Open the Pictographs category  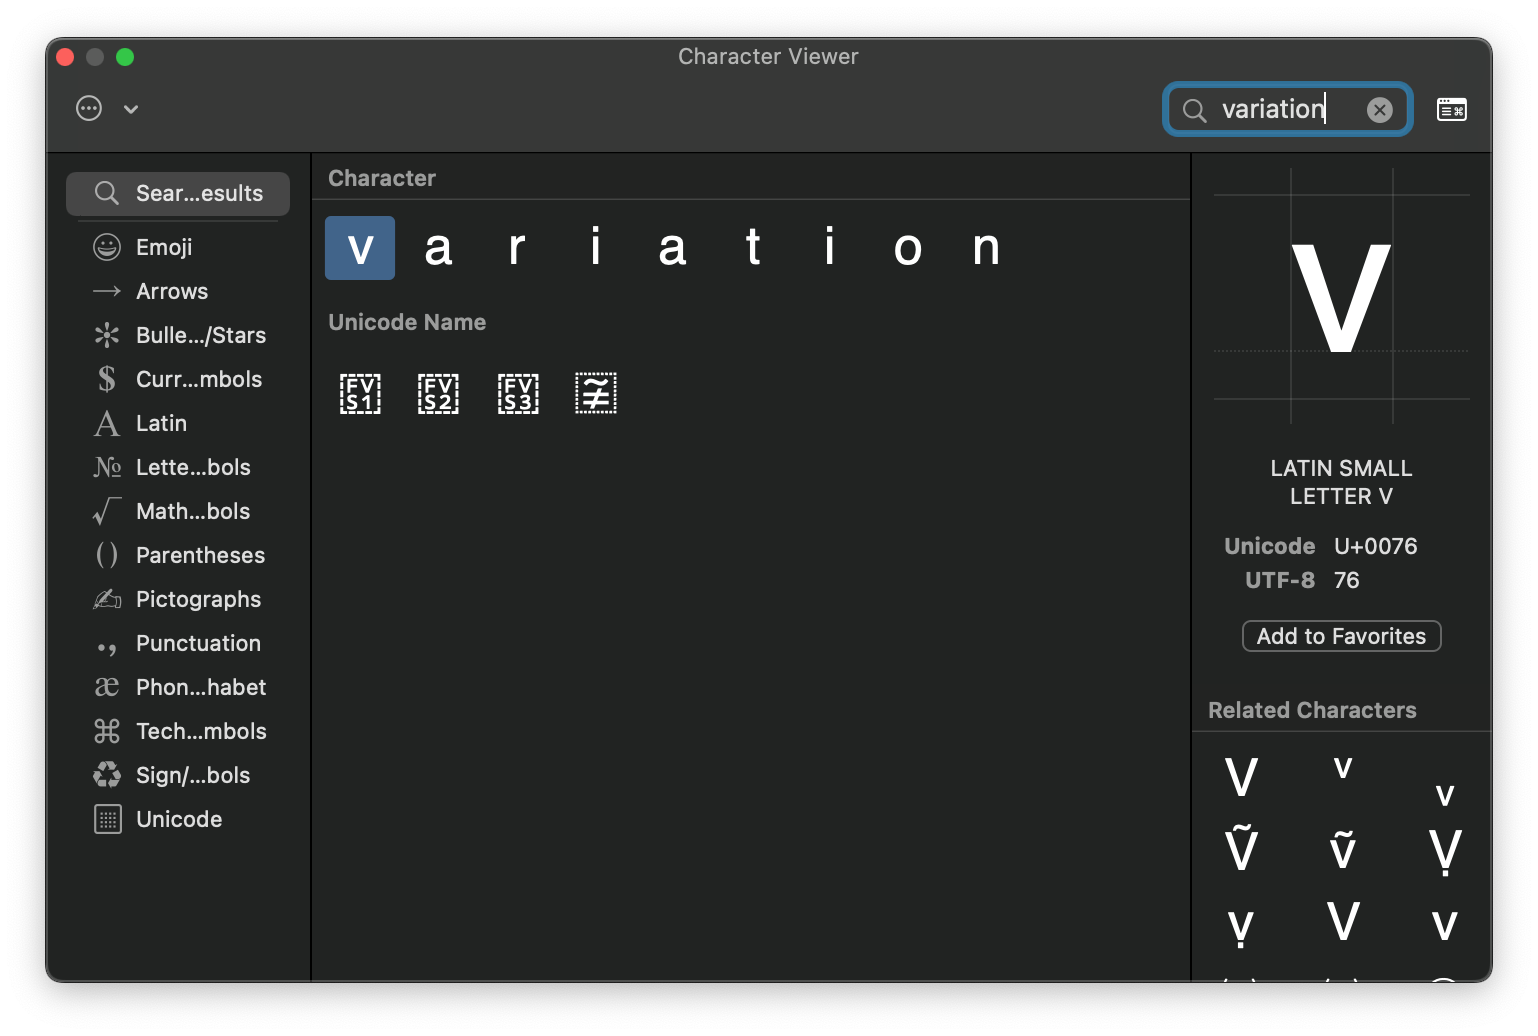click(x=178, y=599)
